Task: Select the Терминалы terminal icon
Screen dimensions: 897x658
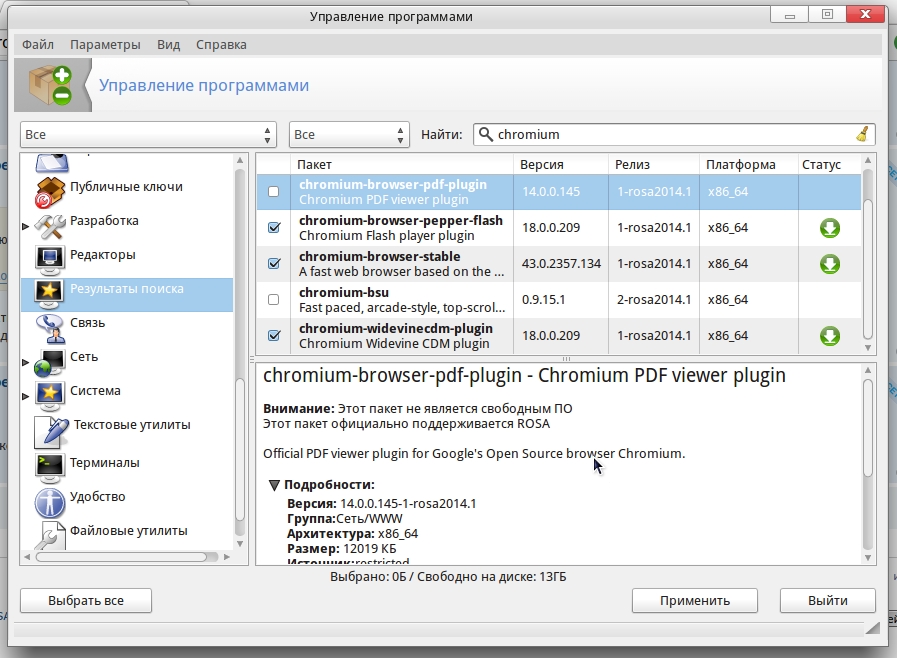Action: click(50, 467)
